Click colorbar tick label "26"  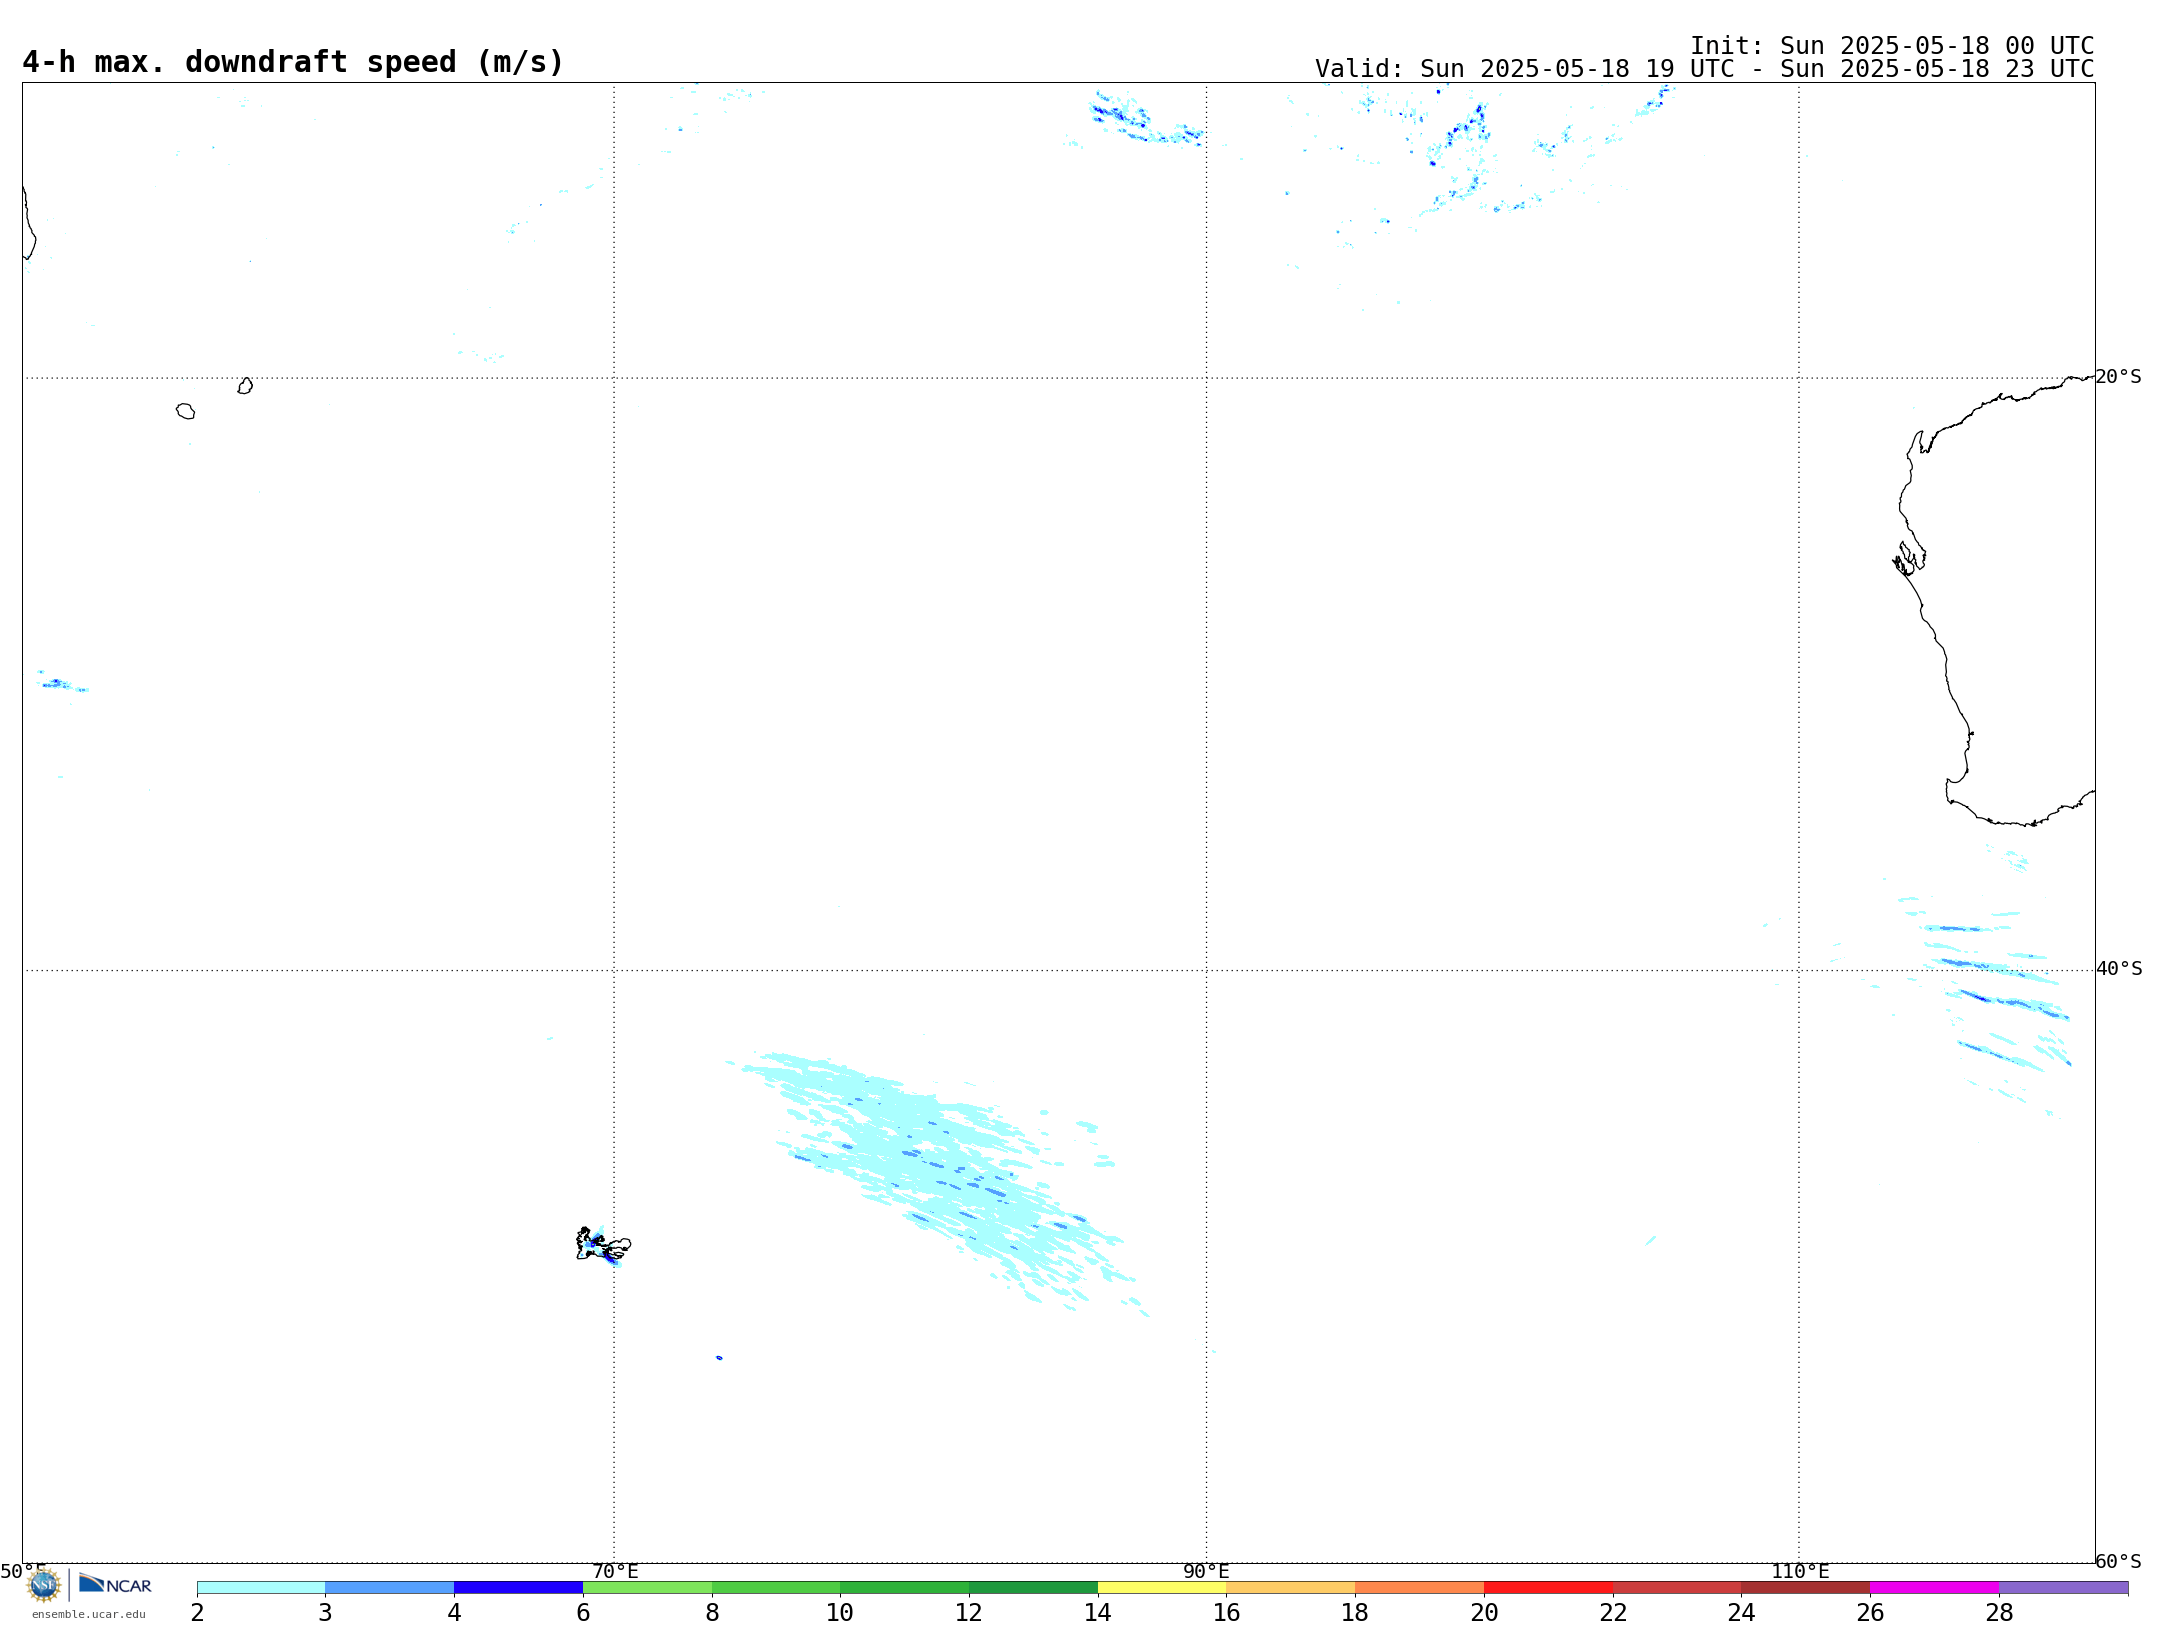(1870, 1612)
